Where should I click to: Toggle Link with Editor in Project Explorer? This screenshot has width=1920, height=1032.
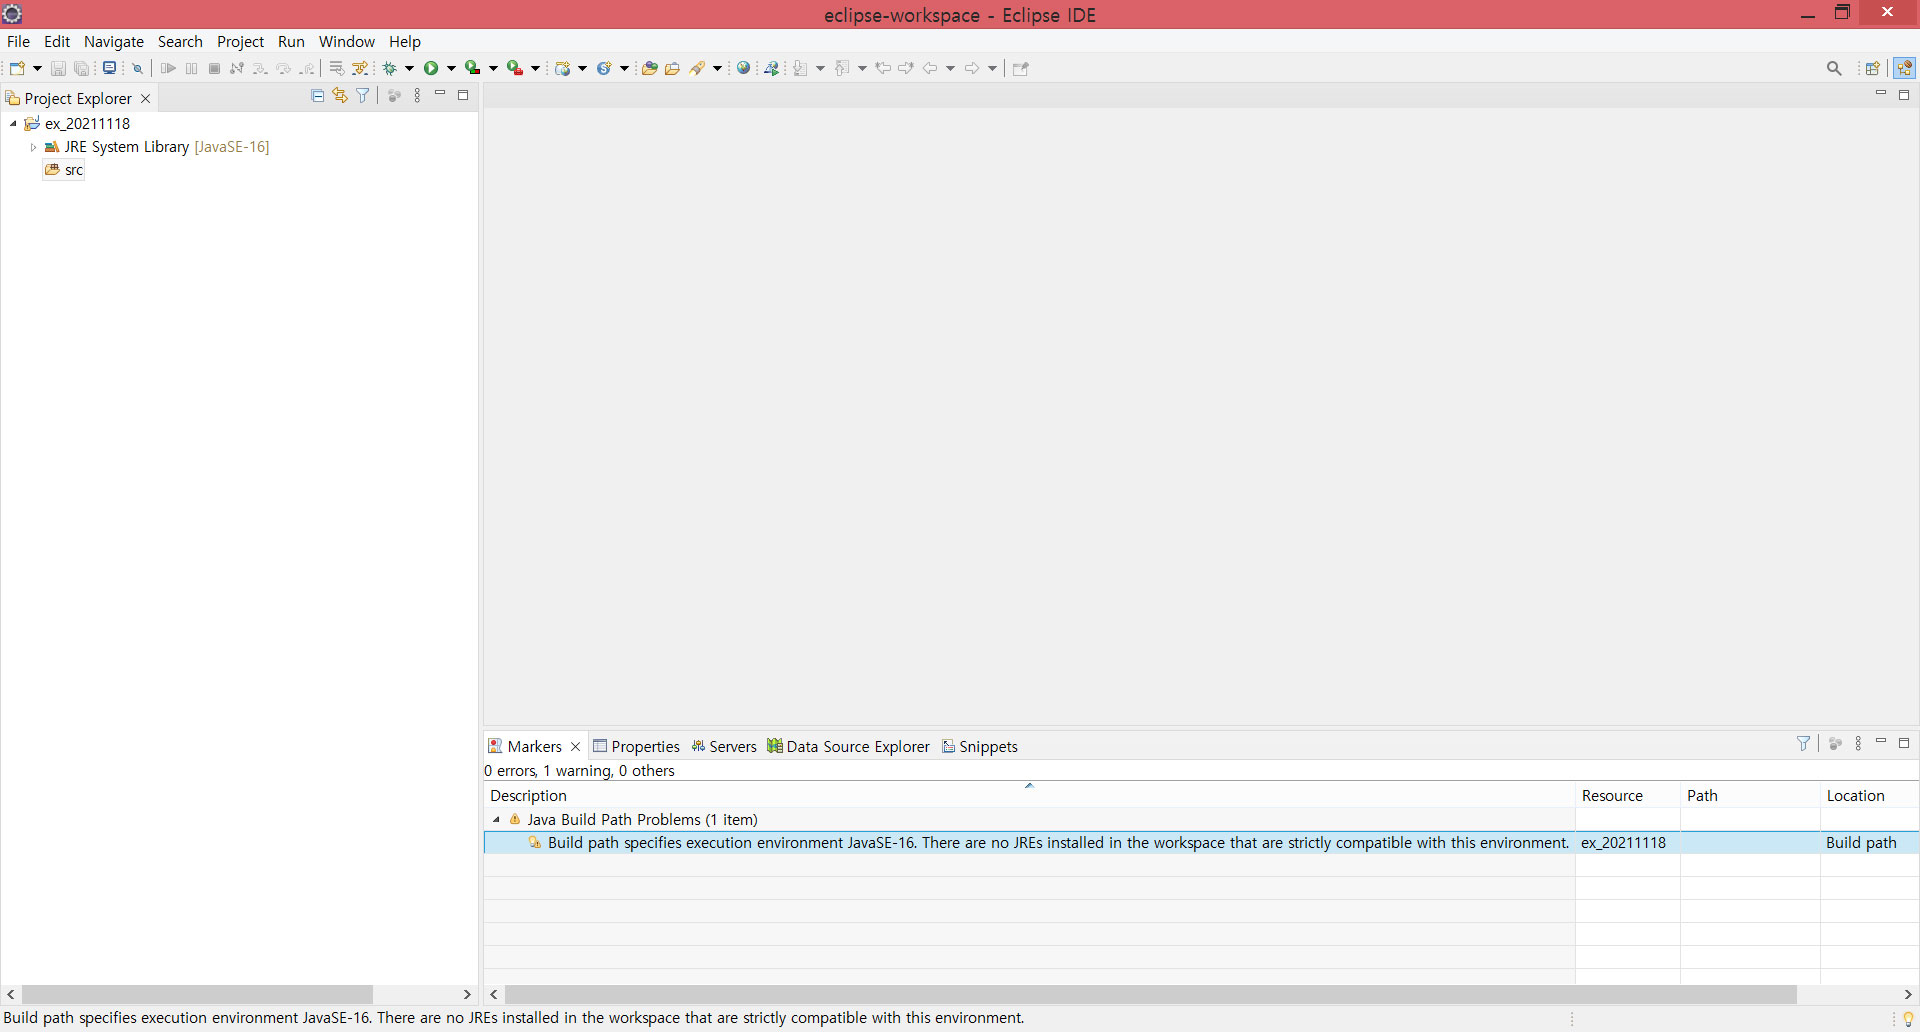click(x=340, y=96)
